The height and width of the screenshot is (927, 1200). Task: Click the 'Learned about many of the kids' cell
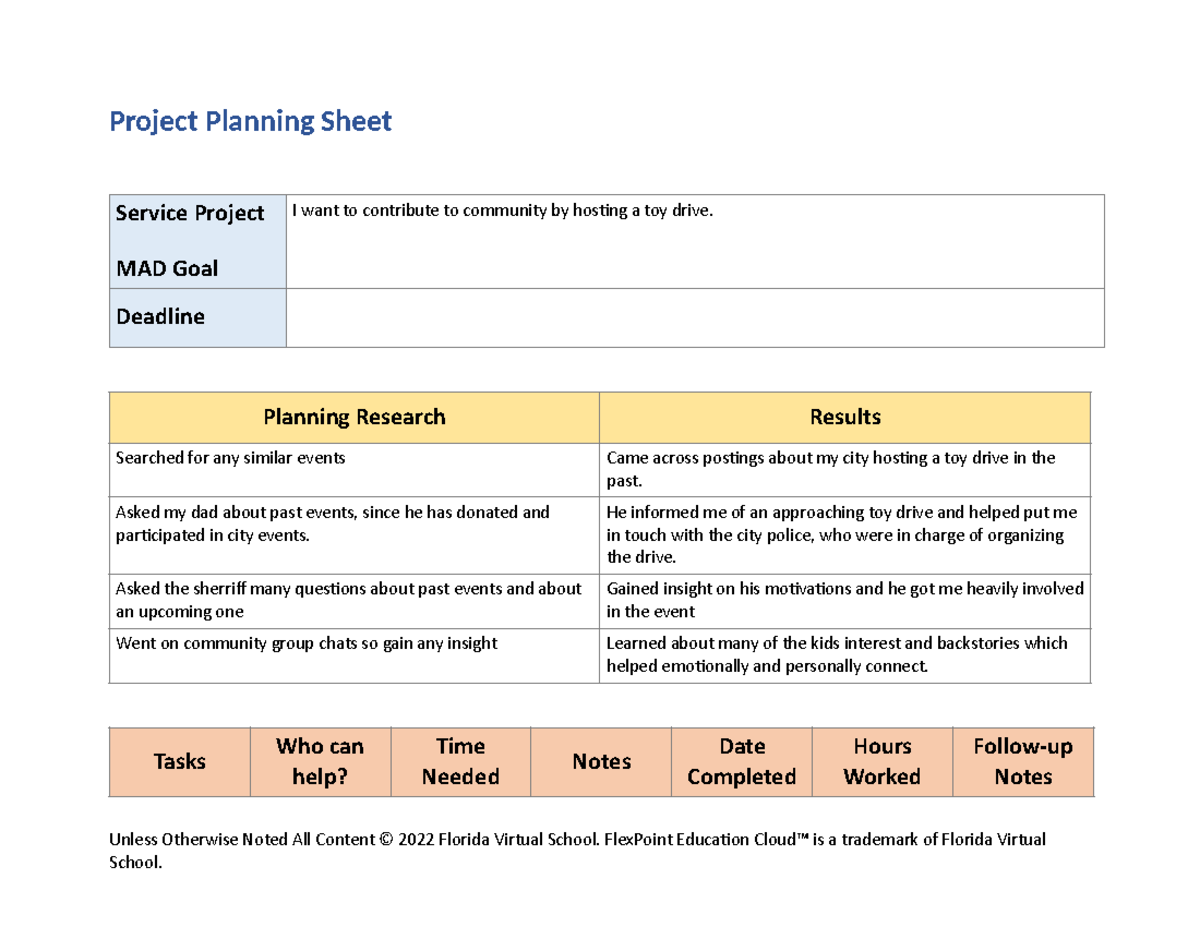845,655
